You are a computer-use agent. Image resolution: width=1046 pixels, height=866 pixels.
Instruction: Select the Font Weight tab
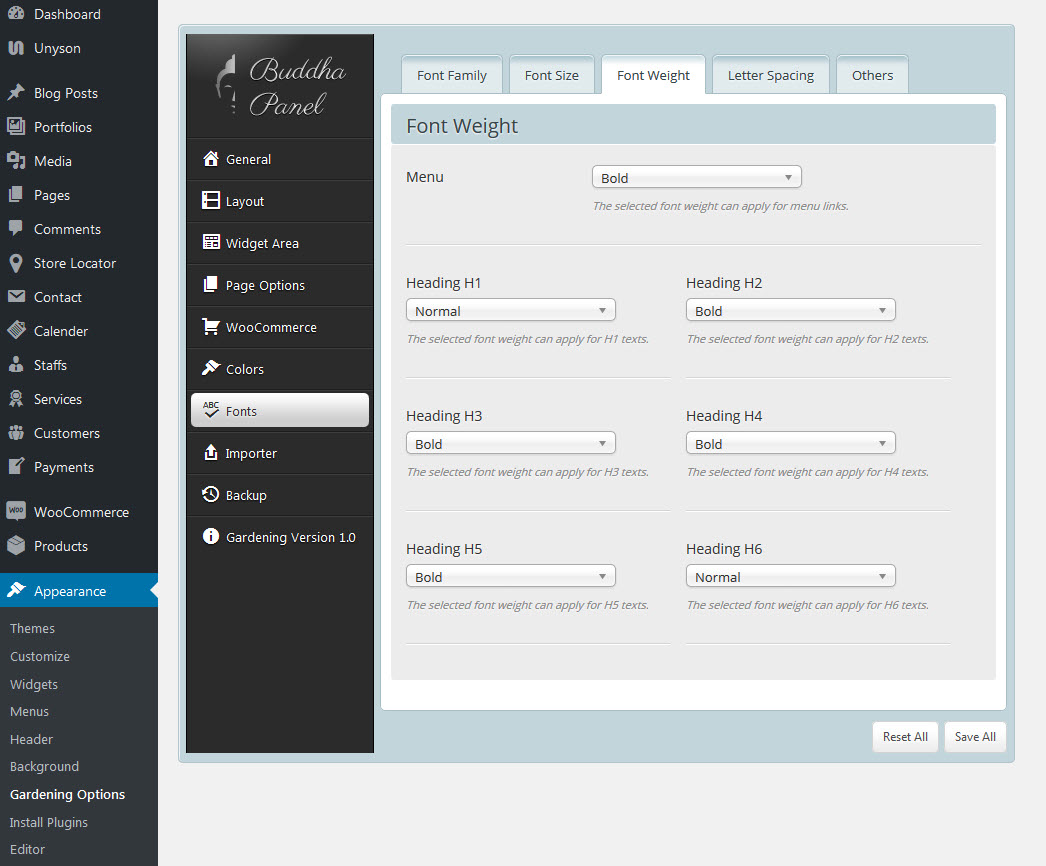653,75
